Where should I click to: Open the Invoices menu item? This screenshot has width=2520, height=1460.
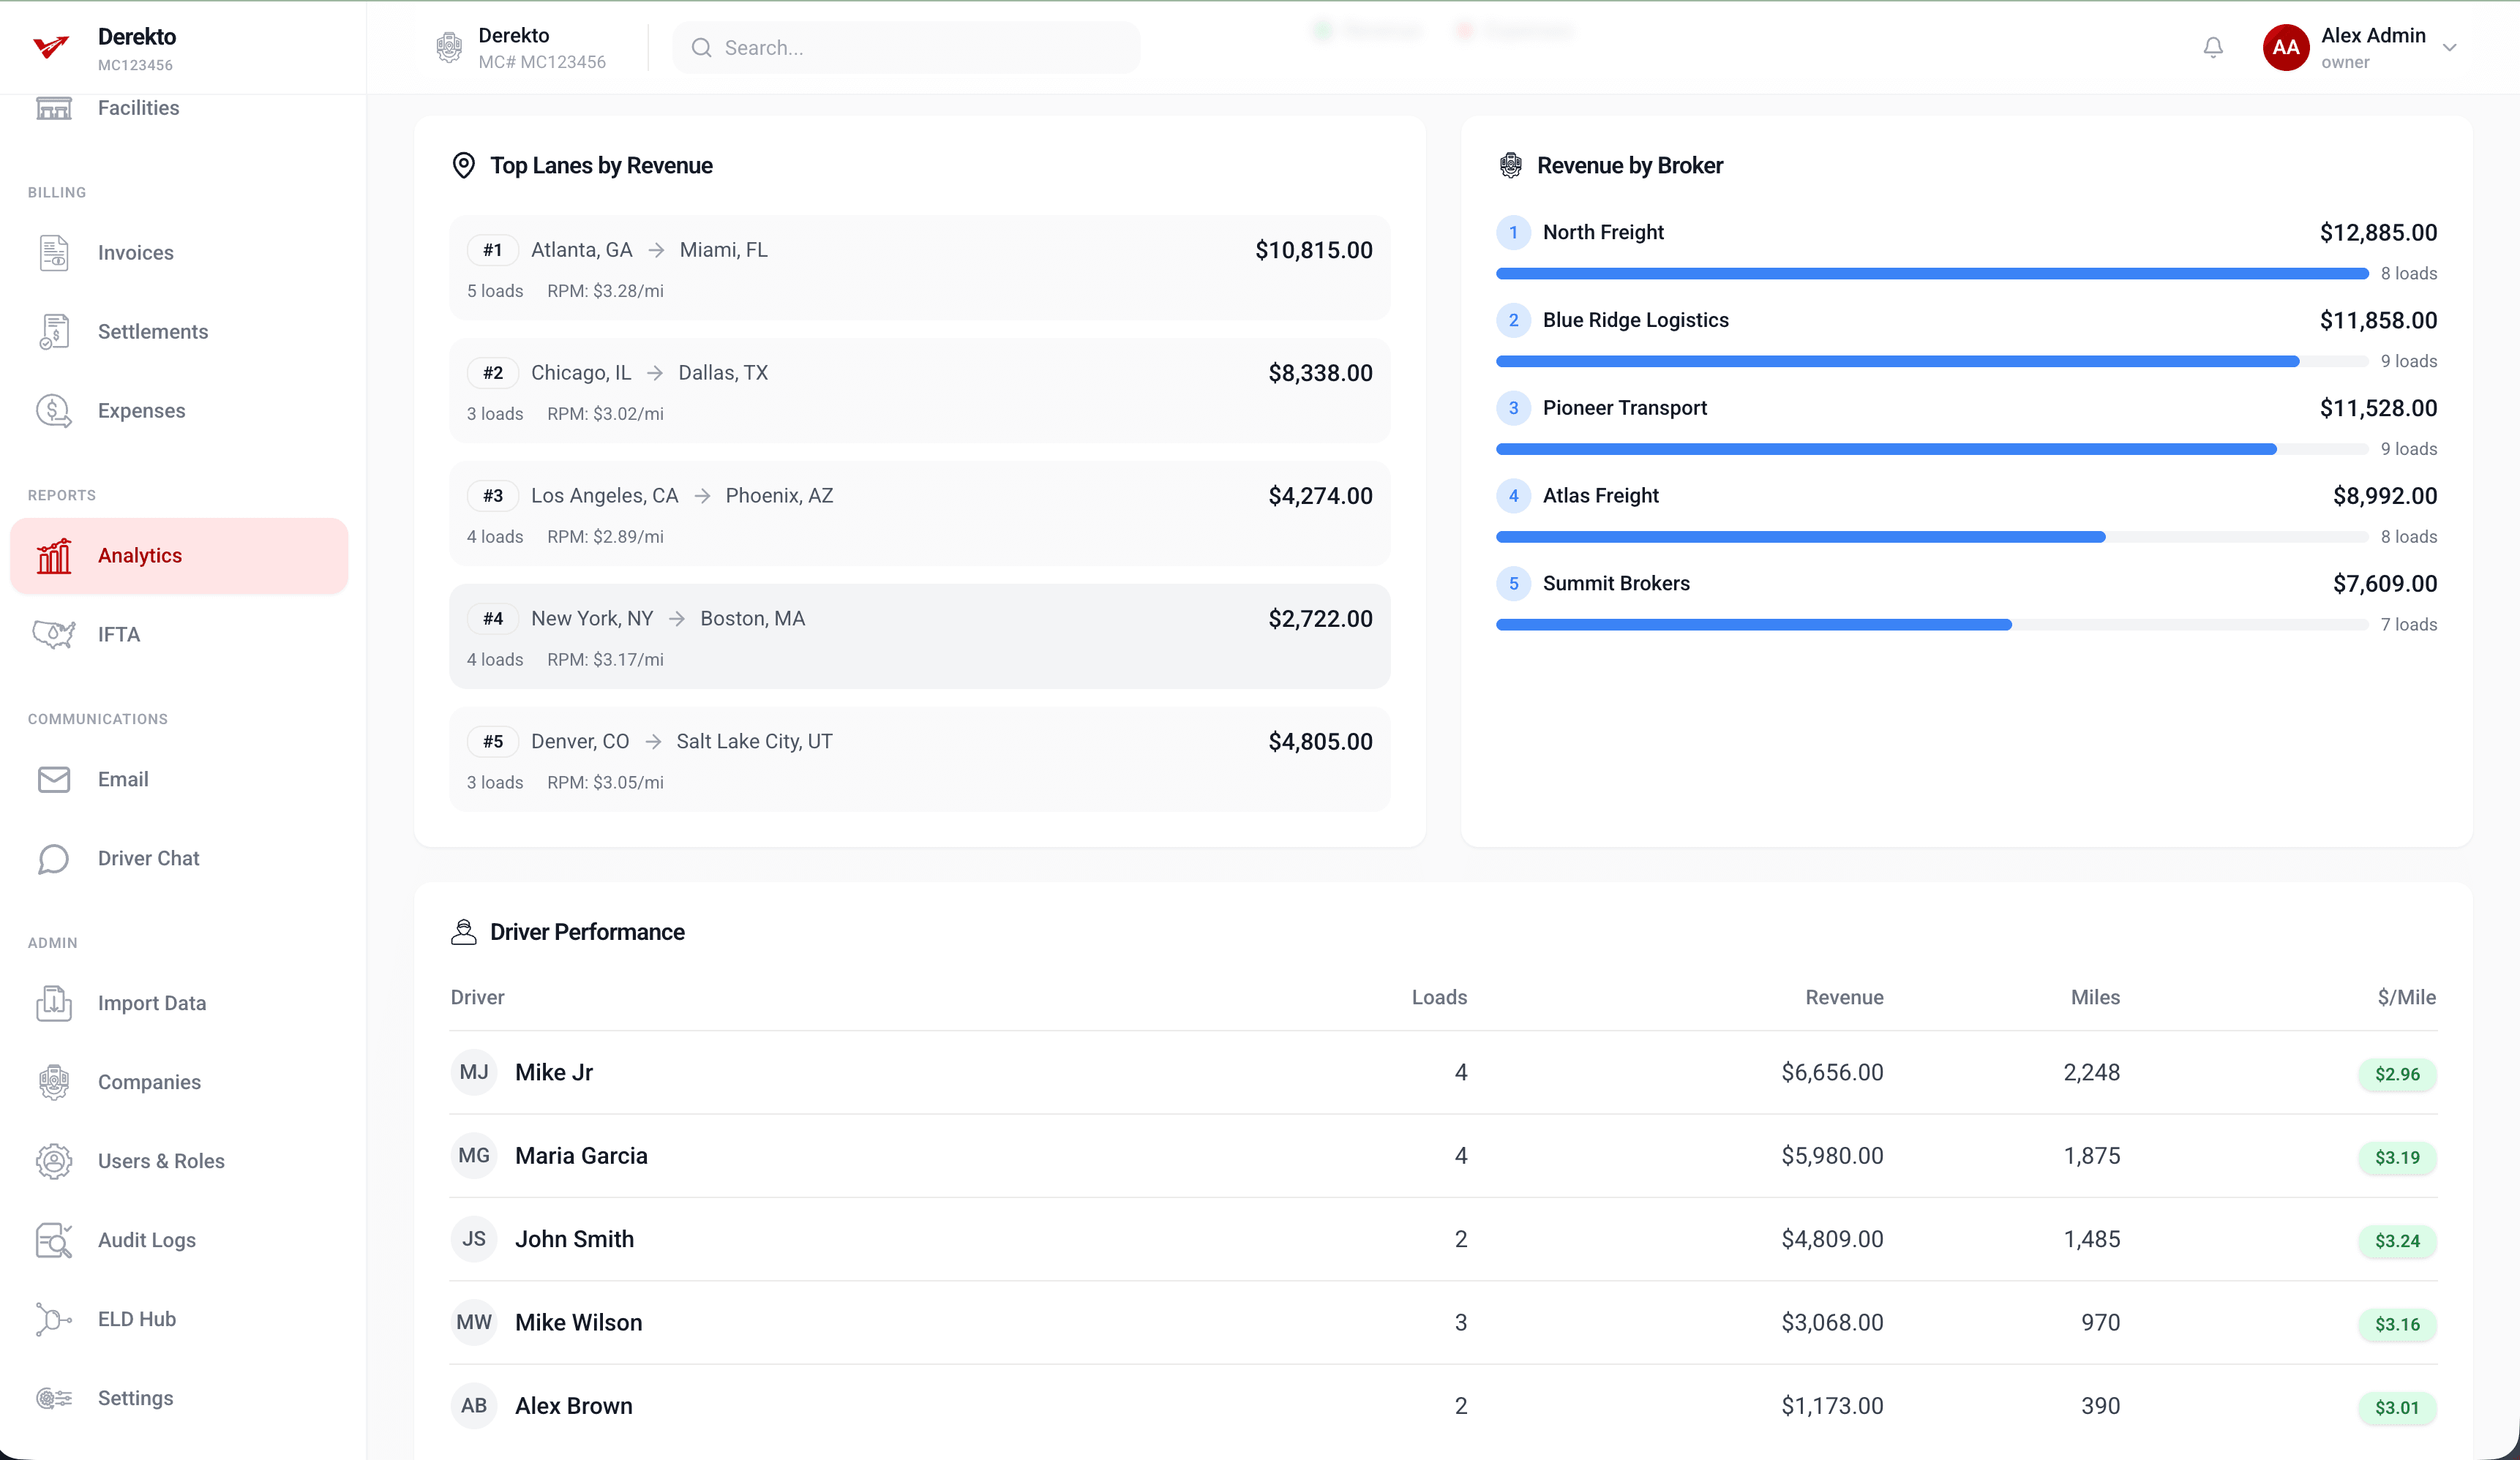click(x=179, y=252)
